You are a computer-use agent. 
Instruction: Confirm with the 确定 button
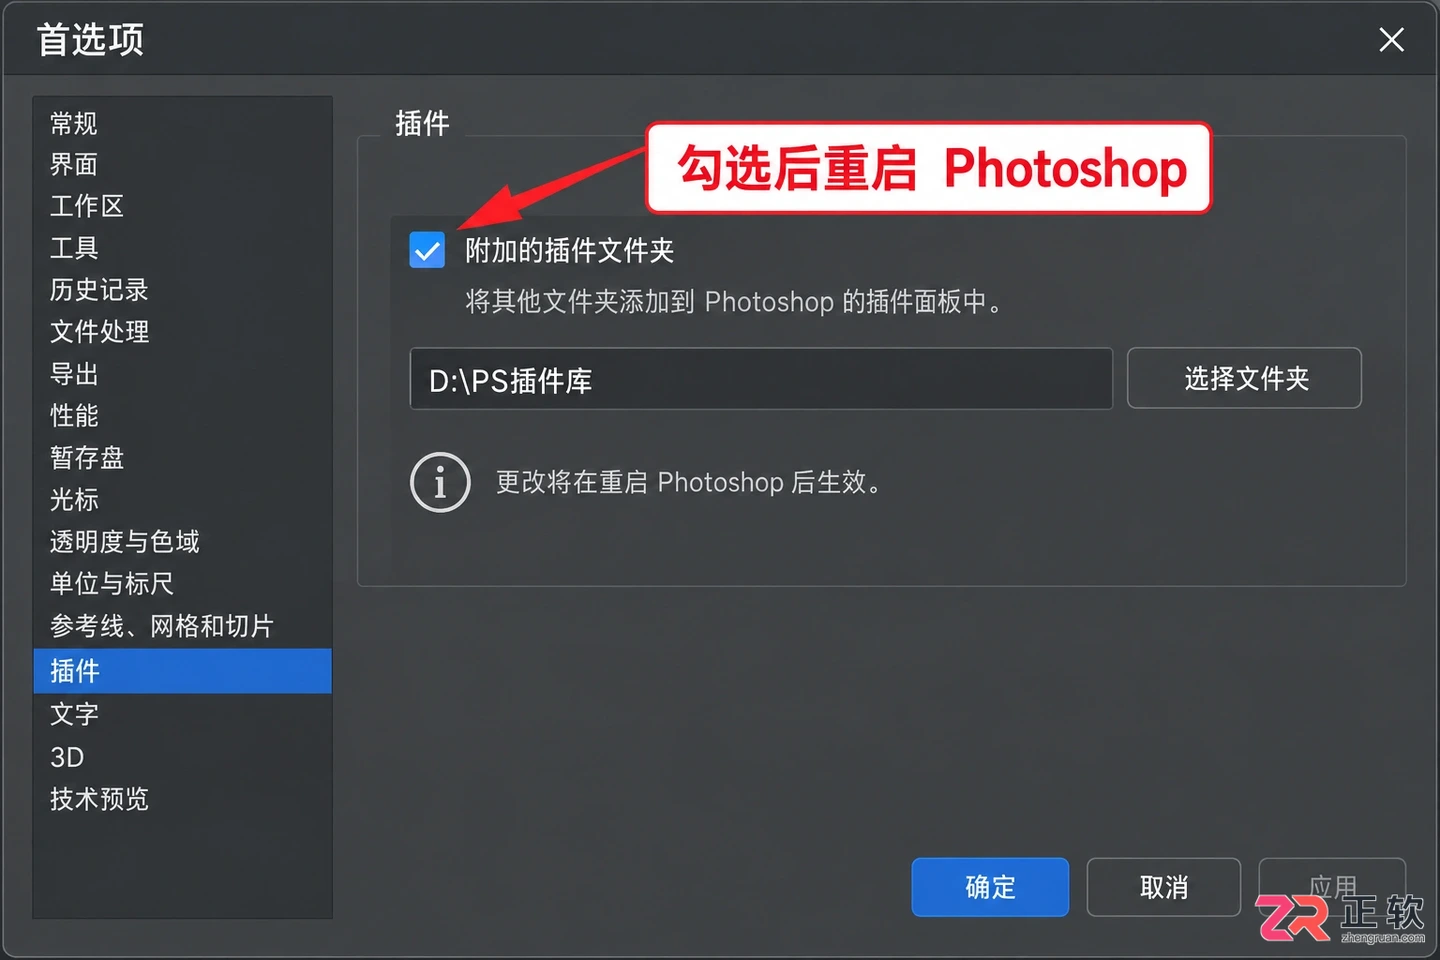pyautogui.click(x=990, y=887)
